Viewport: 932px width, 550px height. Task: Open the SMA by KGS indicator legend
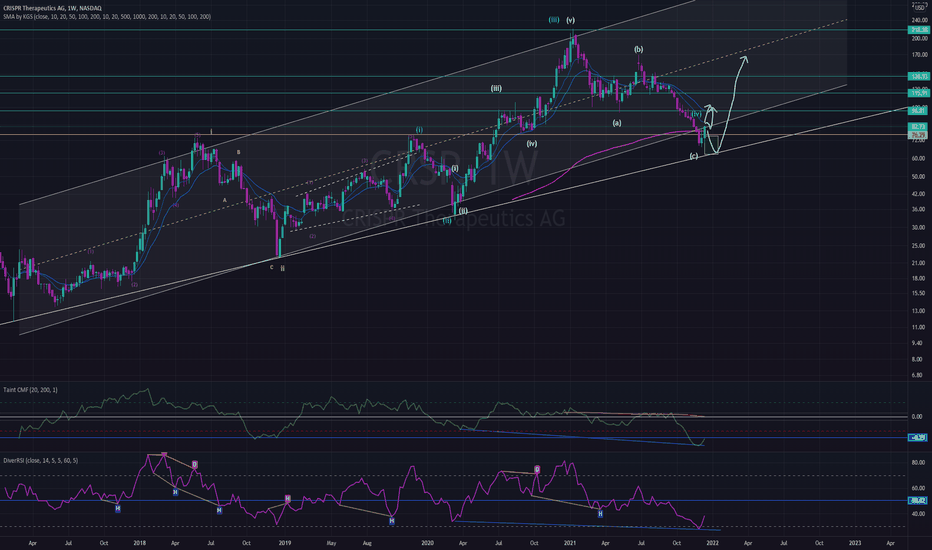[x=107, y=17]
